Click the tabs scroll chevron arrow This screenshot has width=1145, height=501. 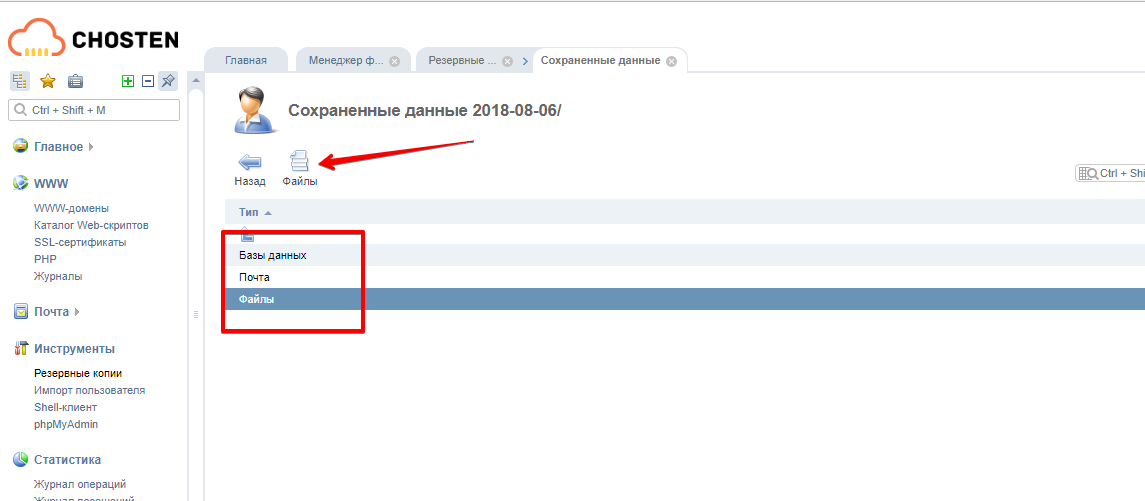click(x=525, y=61)
